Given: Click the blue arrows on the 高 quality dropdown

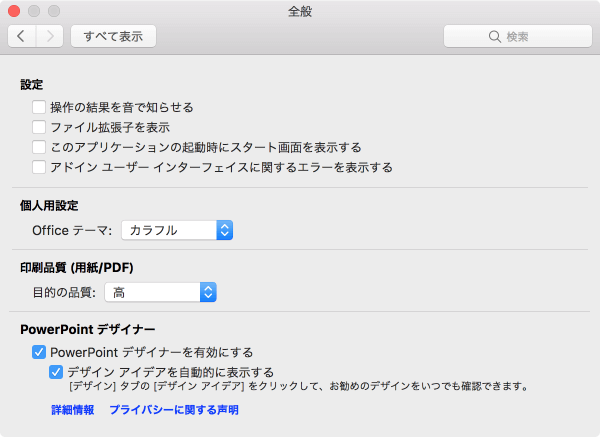Looking at the screenshot, I should point(208,292).
